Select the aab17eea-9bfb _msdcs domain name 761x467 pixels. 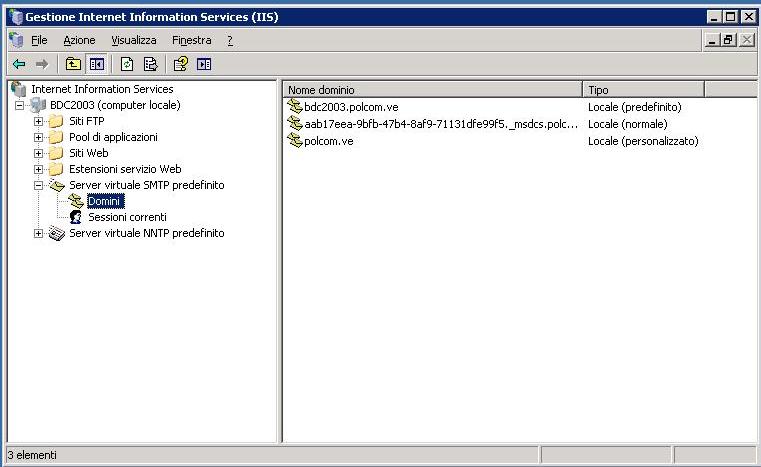(441, 124)
